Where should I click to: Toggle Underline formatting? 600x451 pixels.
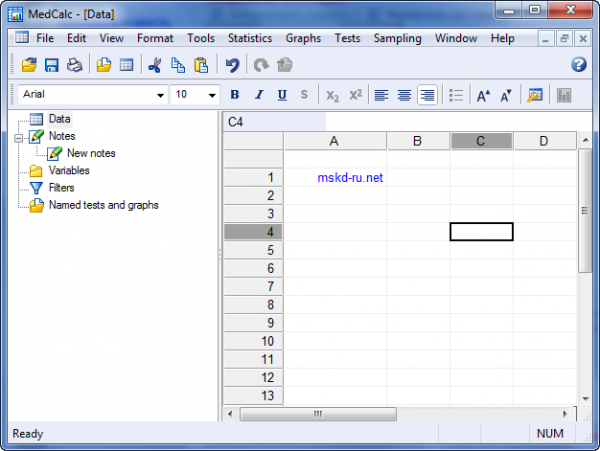point(281,95)
